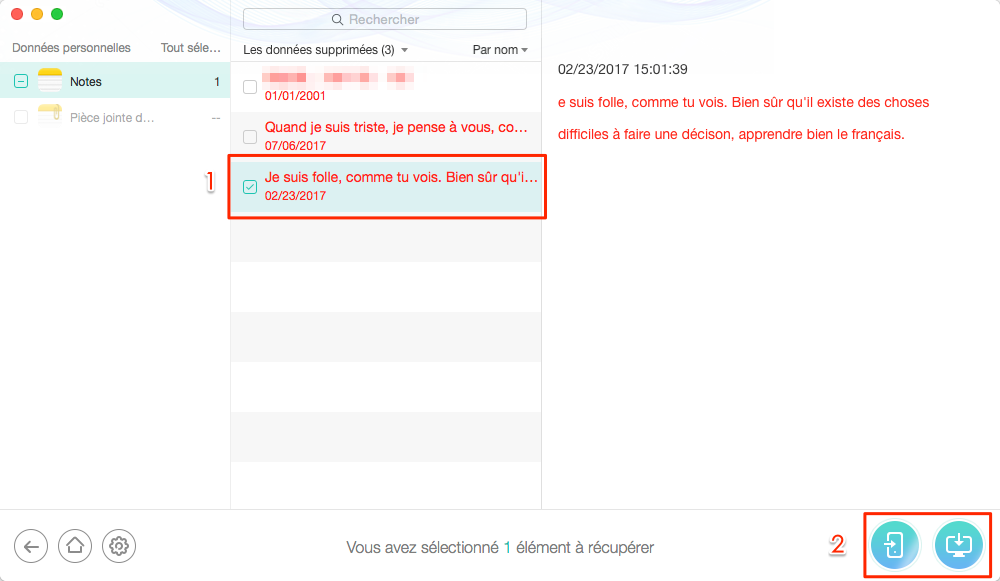Click timestamp '02/23/2017 15:01:39' in preview

622,69
